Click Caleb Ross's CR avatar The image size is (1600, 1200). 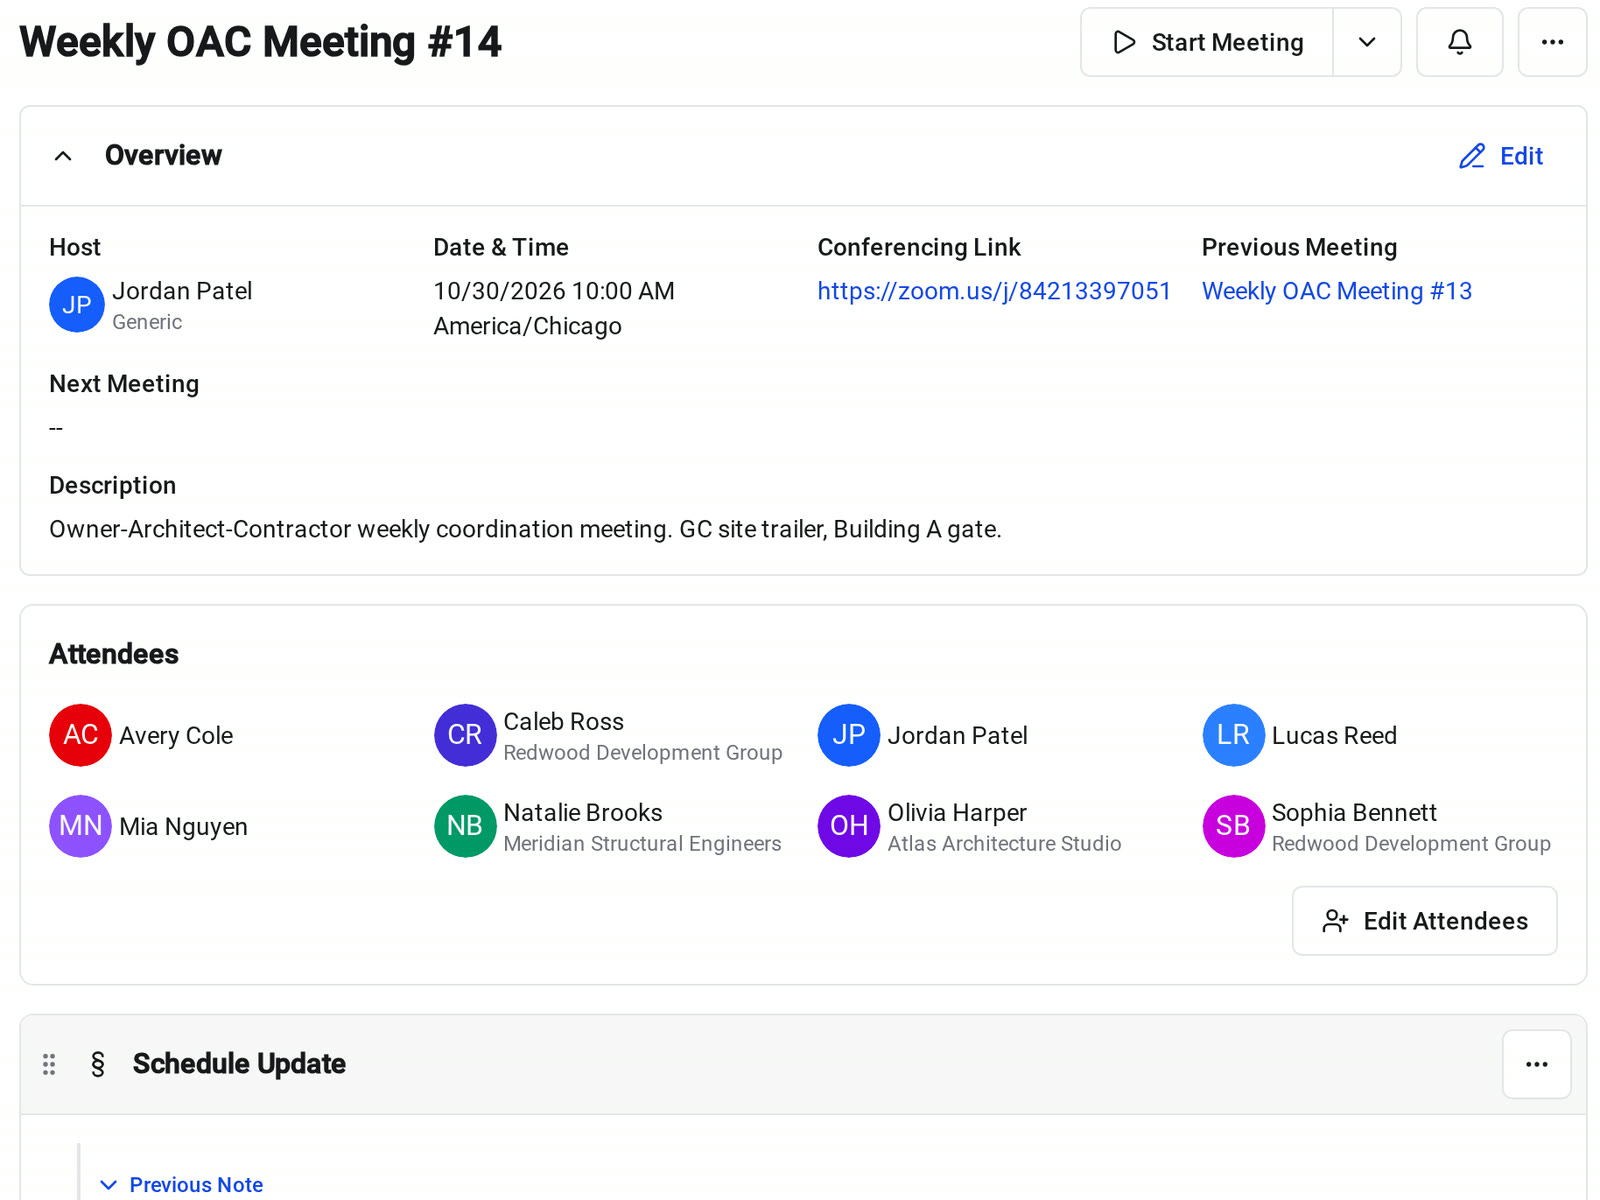(x=465, y=735)
